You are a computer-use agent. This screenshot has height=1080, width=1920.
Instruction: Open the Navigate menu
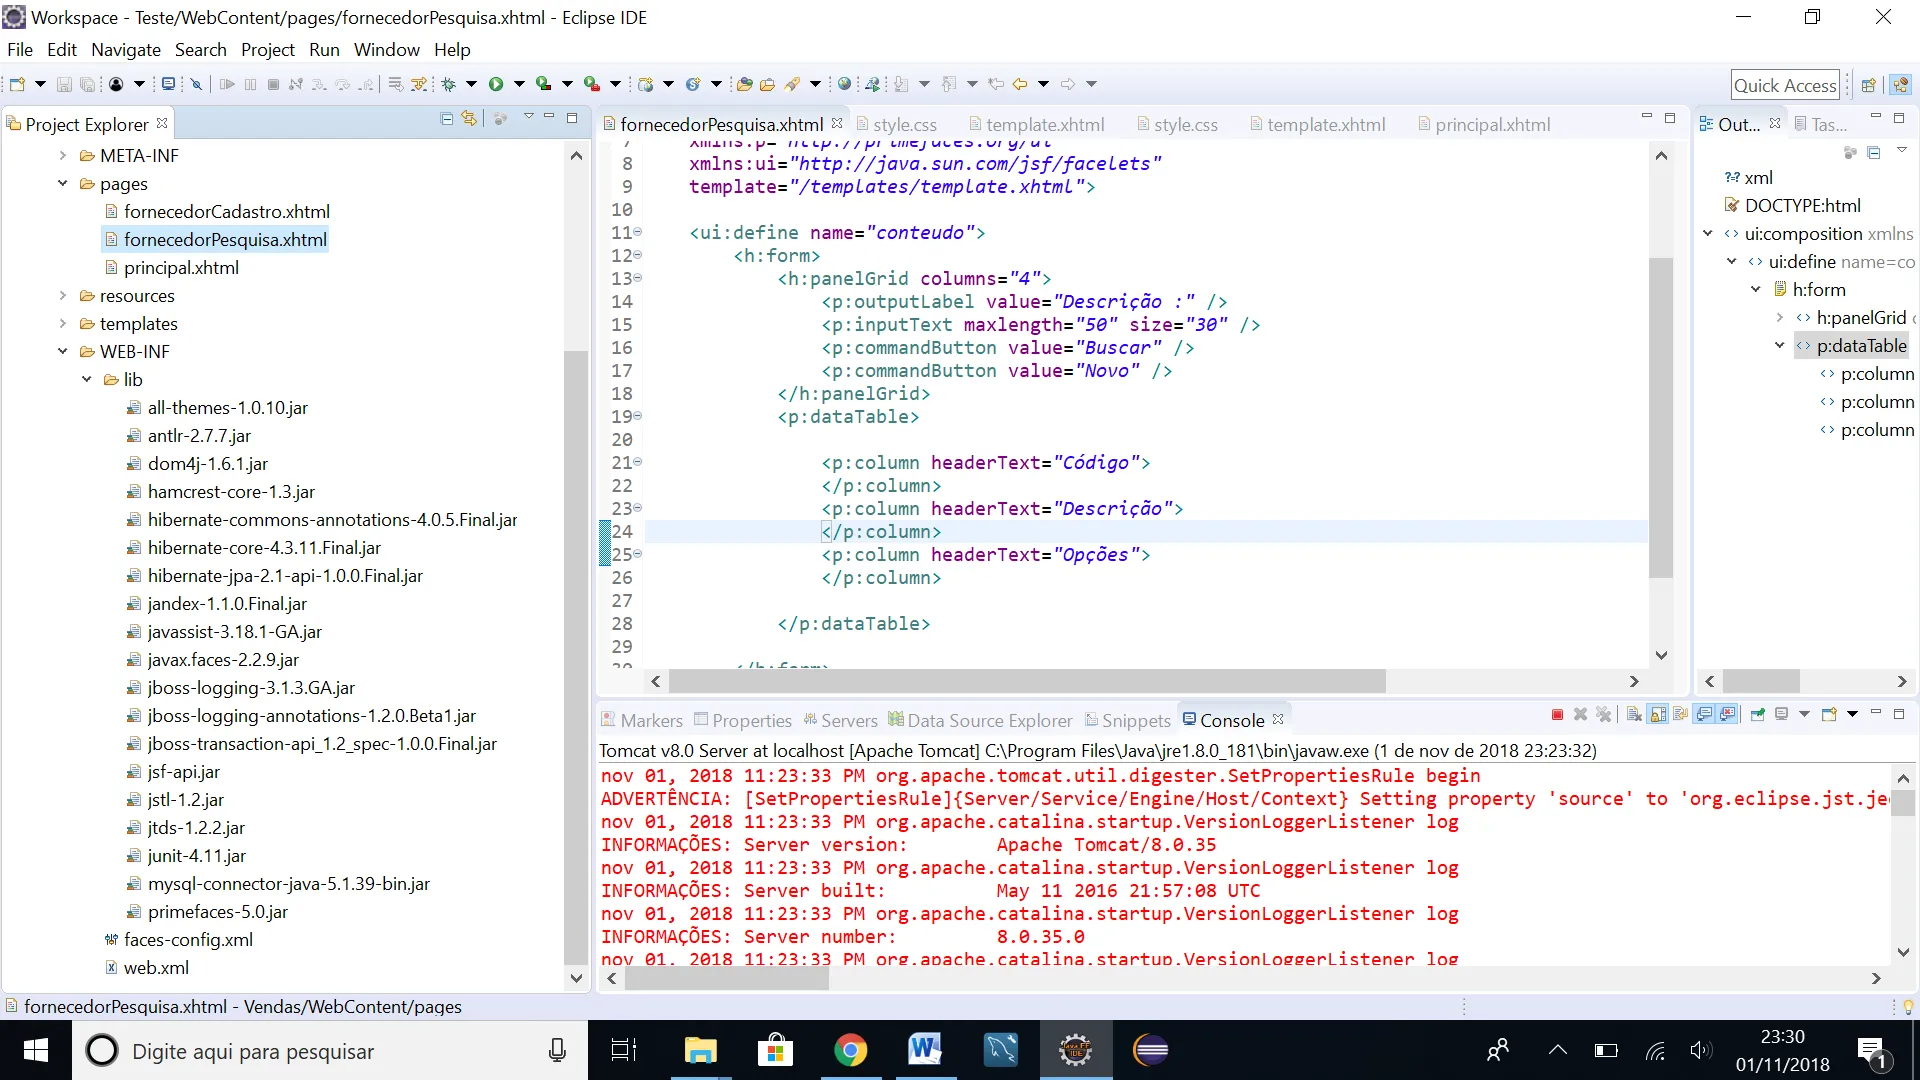(x=125, y=49)
